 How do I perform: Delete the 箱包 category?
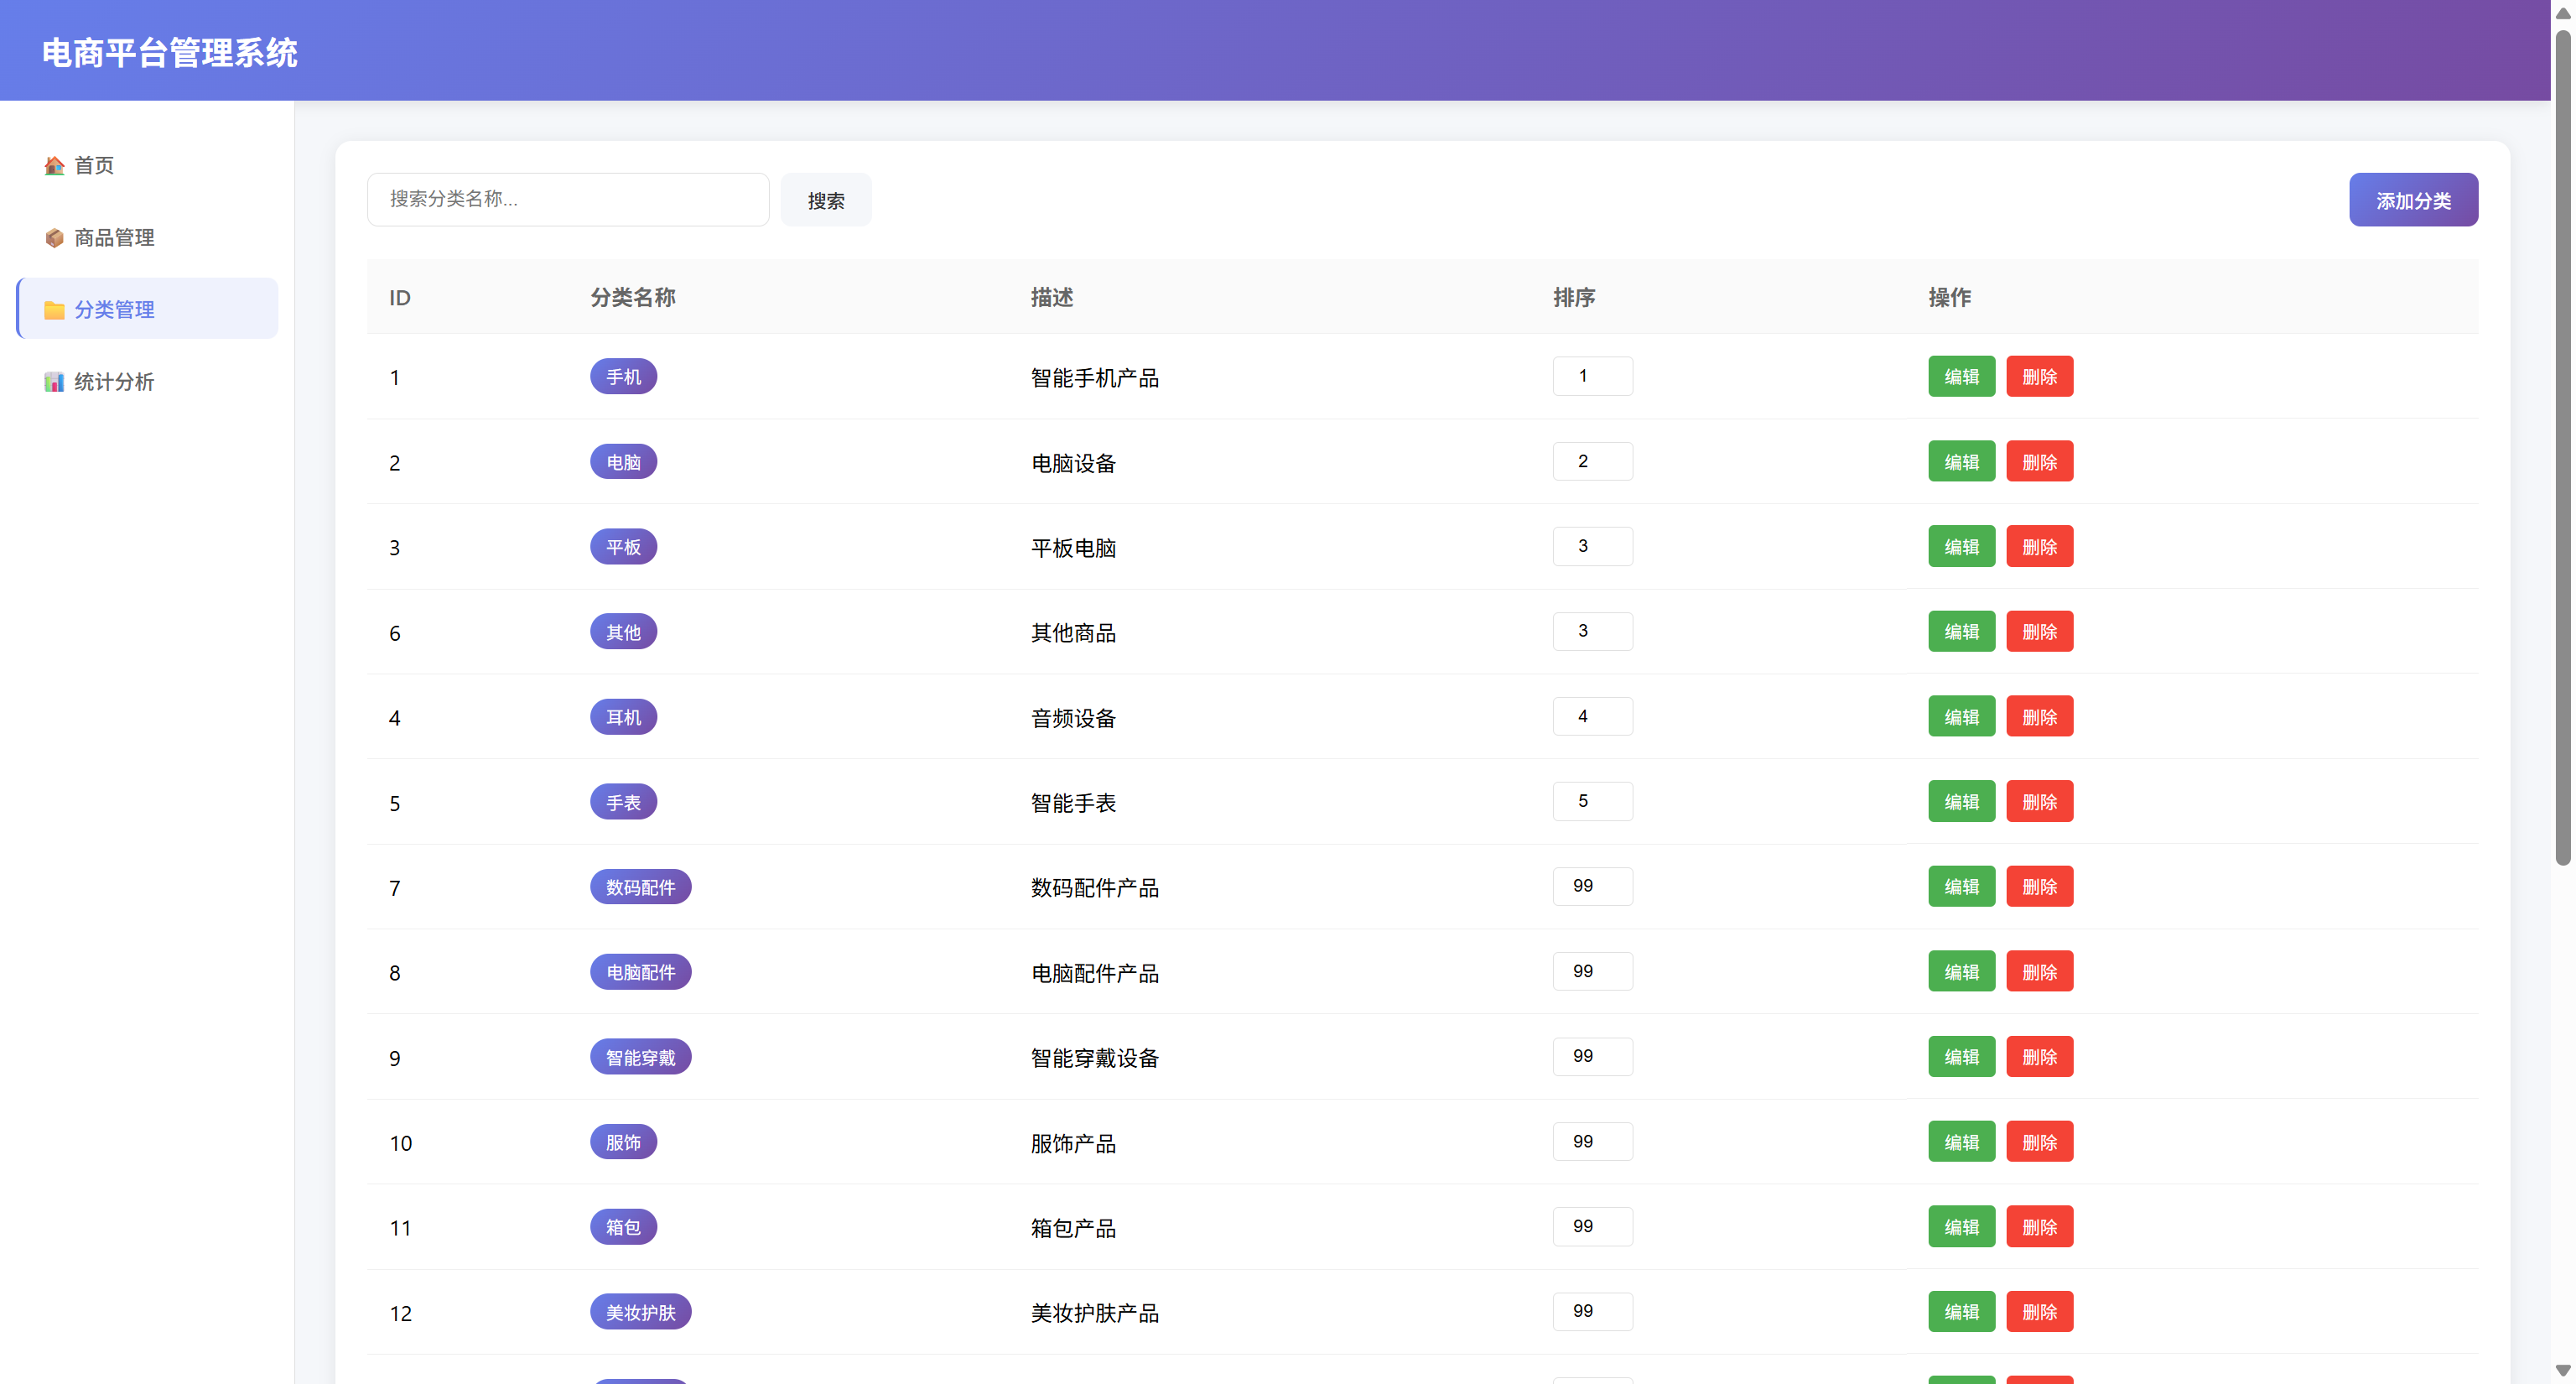point(2039,1227)
